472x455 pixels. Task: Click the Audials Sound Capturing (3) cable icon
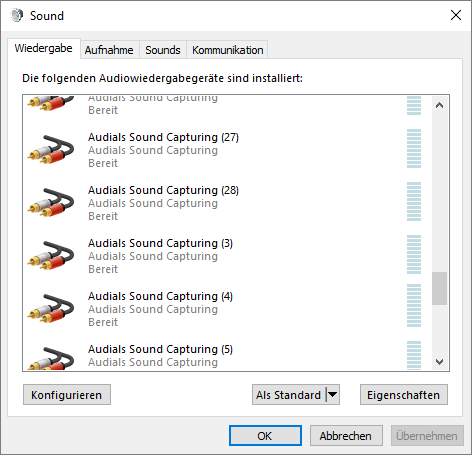click(51, 255)
